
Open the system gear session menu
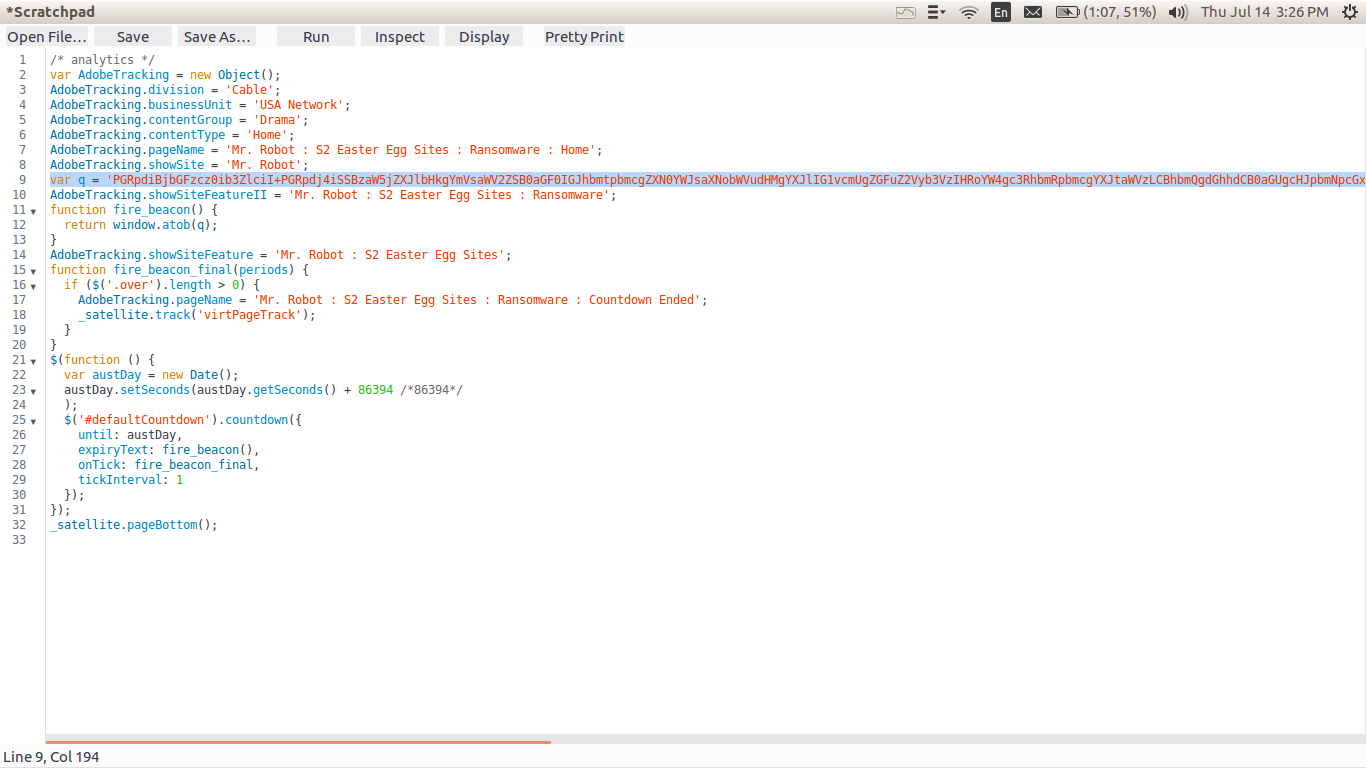(1350, 12)
